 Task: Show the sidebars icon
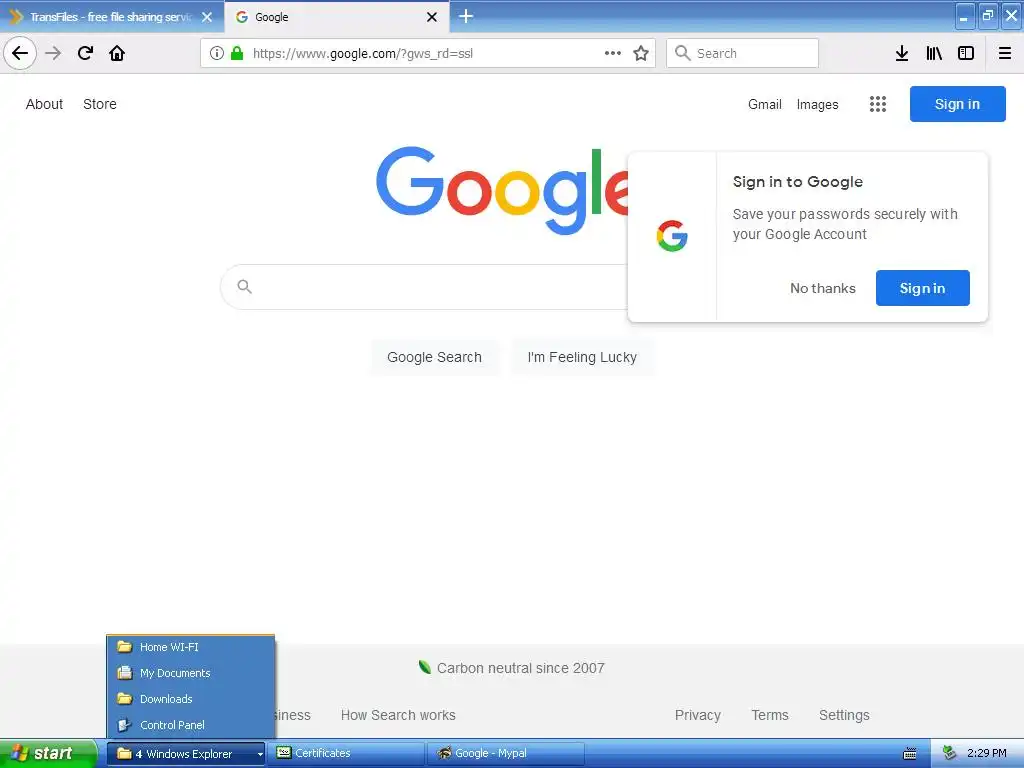[966, 53]
